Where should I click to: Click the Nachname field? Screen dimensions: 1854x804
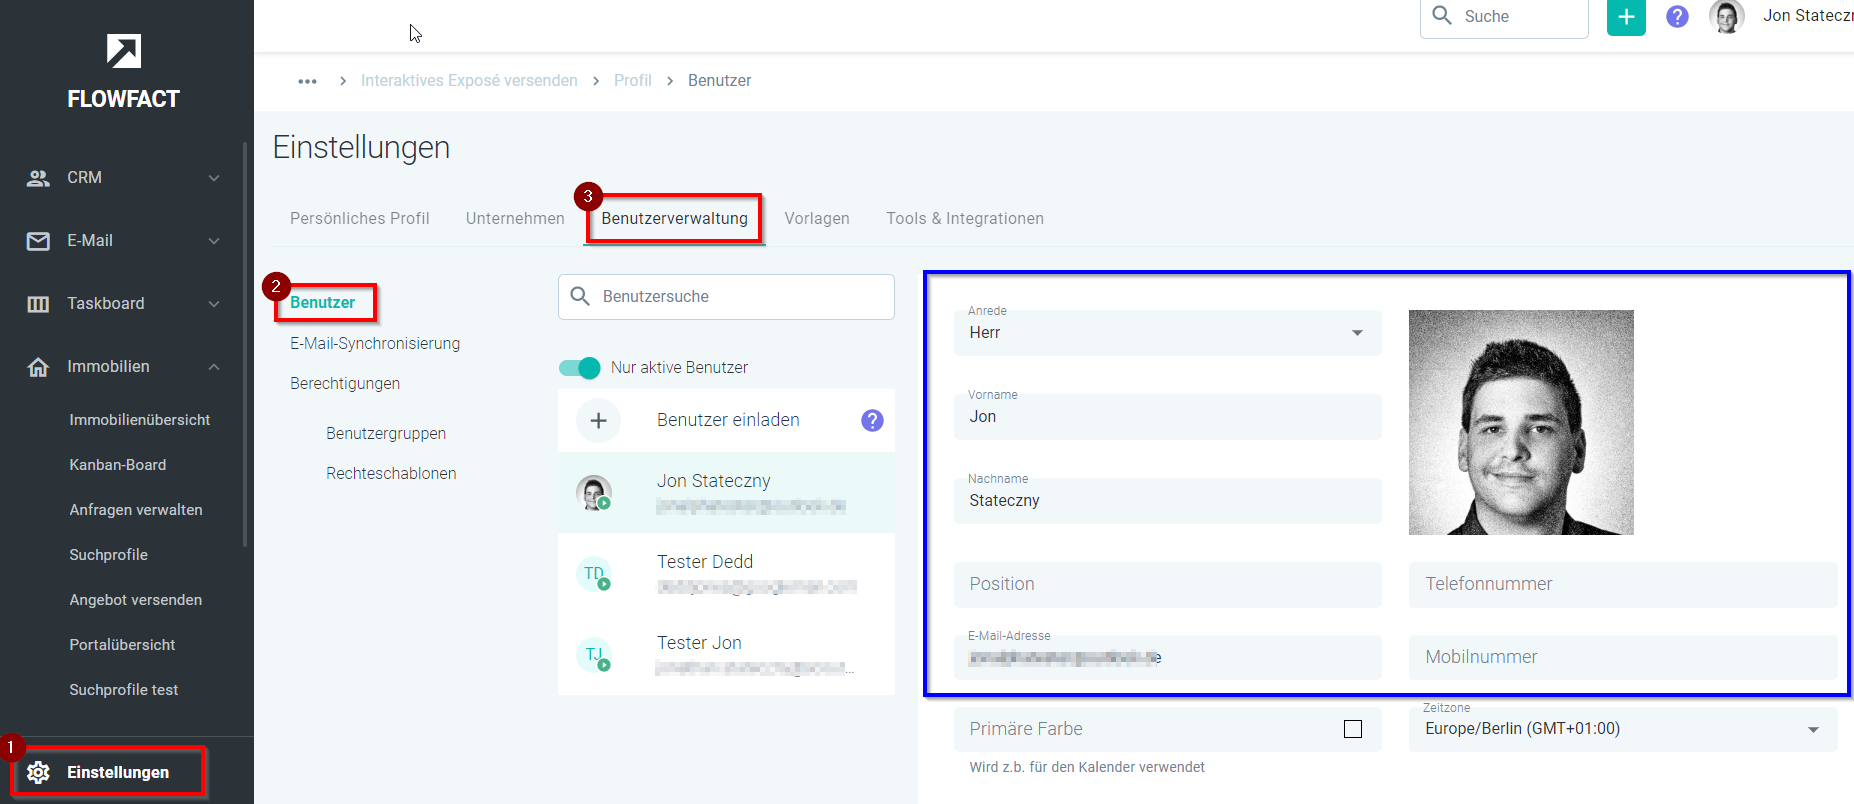pyautogui.click(x=1167, y=500)
